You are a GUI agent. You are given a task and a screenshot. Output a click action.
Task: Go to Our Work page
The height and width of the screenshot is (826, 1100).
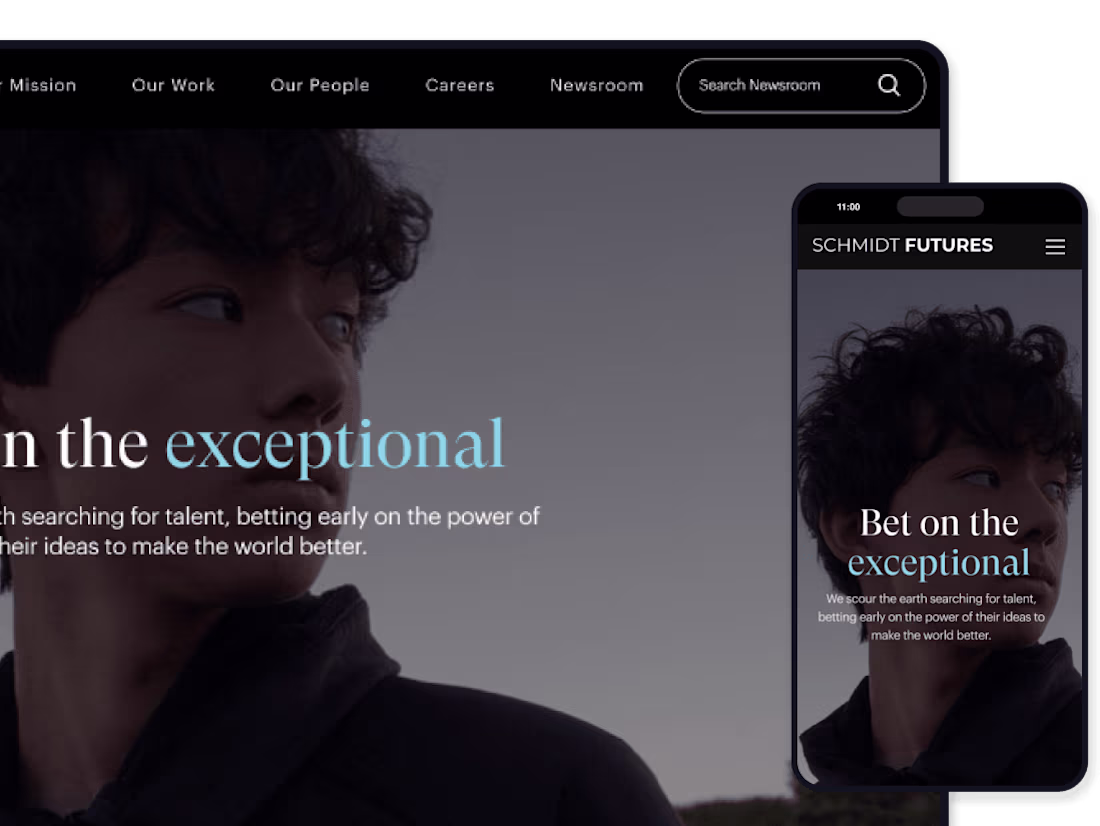point(173,85)
